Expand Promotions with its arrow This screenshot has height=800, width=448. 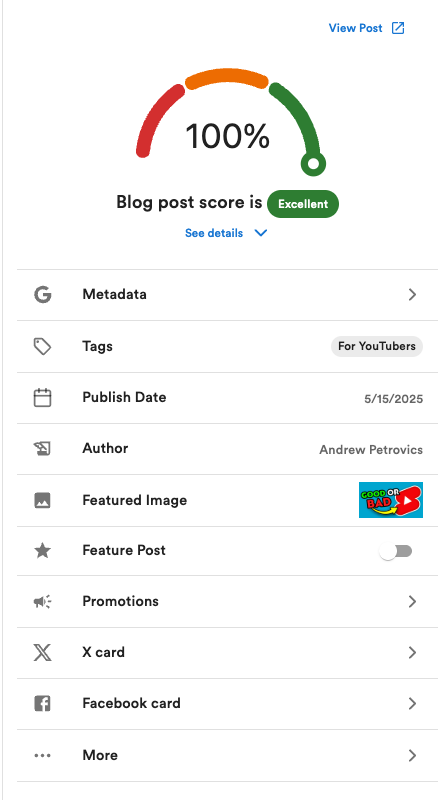412,602
